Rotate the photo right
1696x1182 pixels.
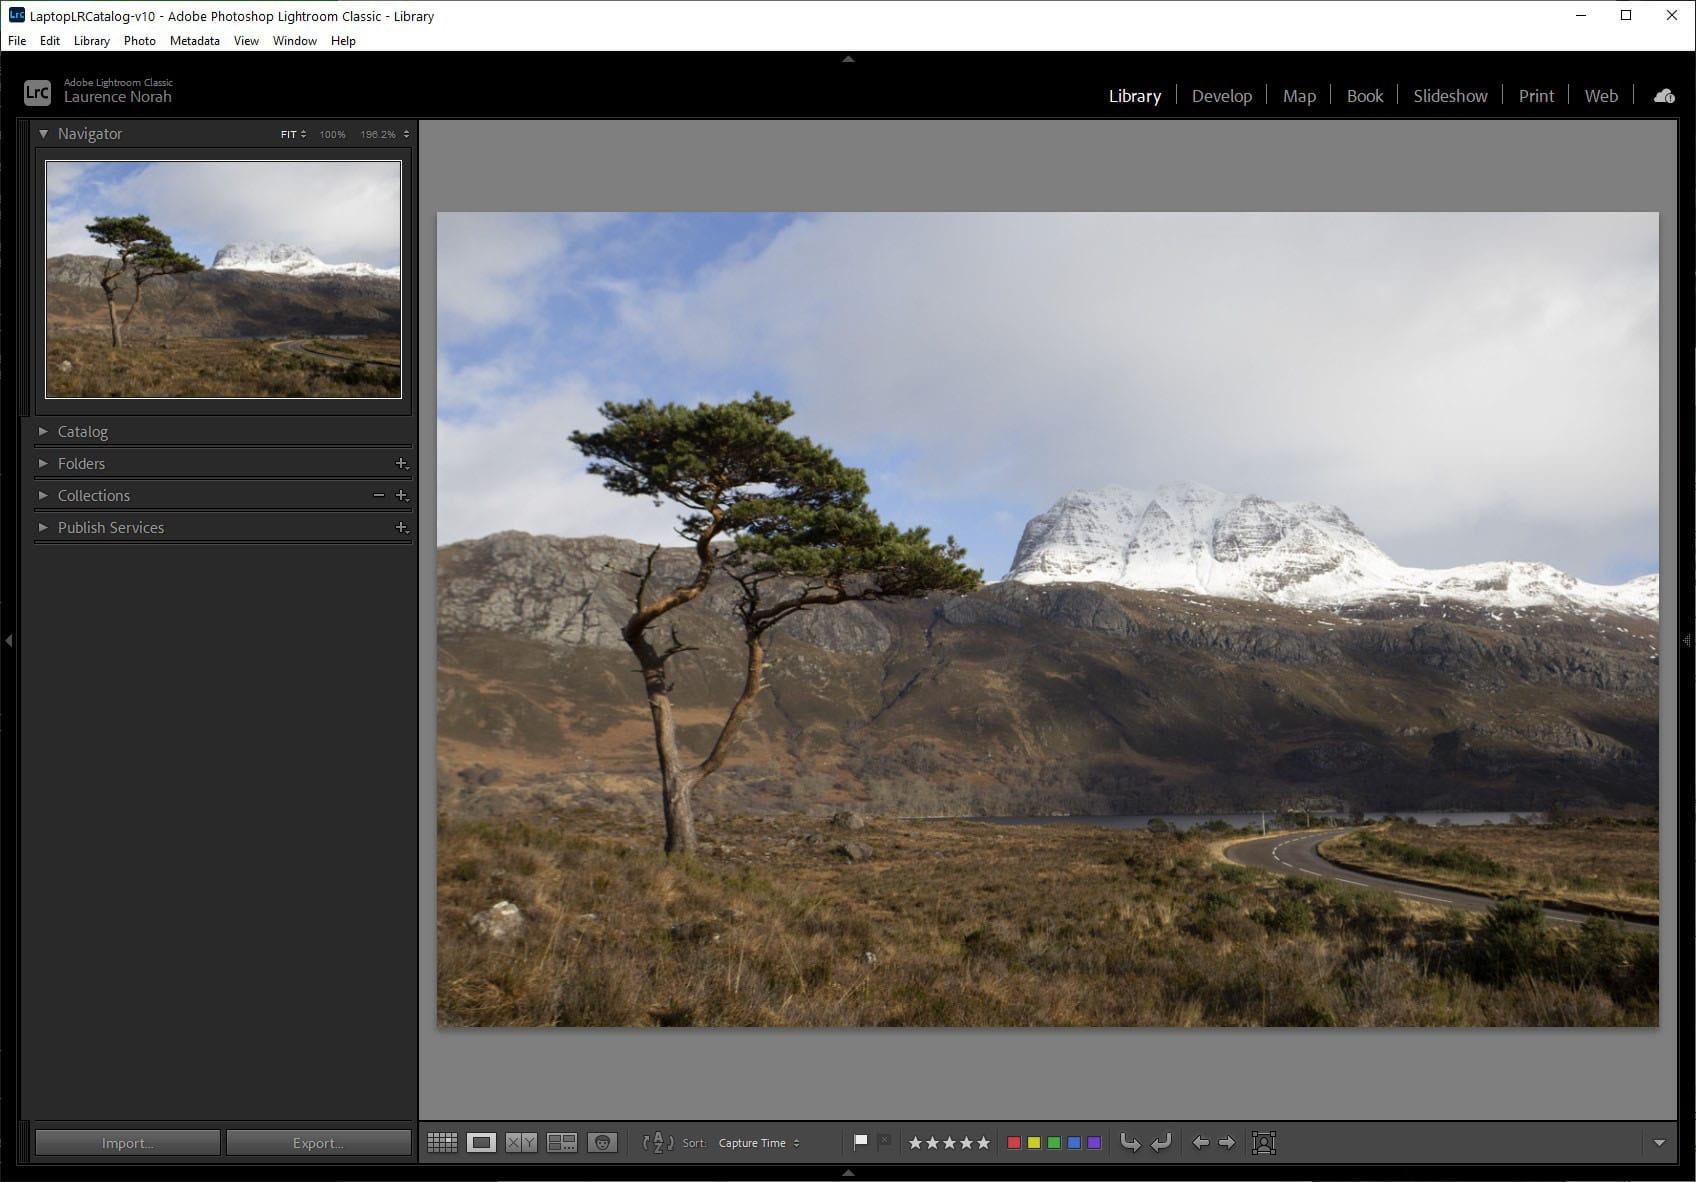(x=1161, y=1142)
